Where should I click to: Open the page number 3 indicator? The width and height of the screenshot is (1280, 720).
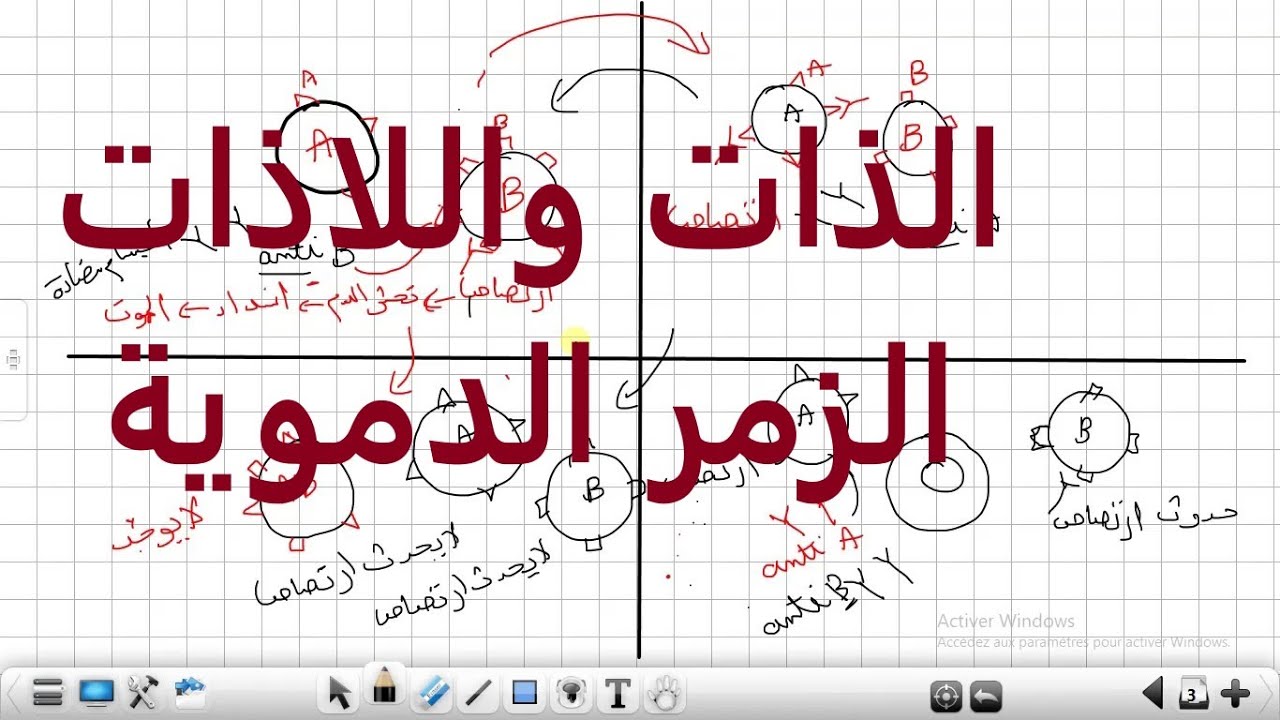[x=1193, y=692]
